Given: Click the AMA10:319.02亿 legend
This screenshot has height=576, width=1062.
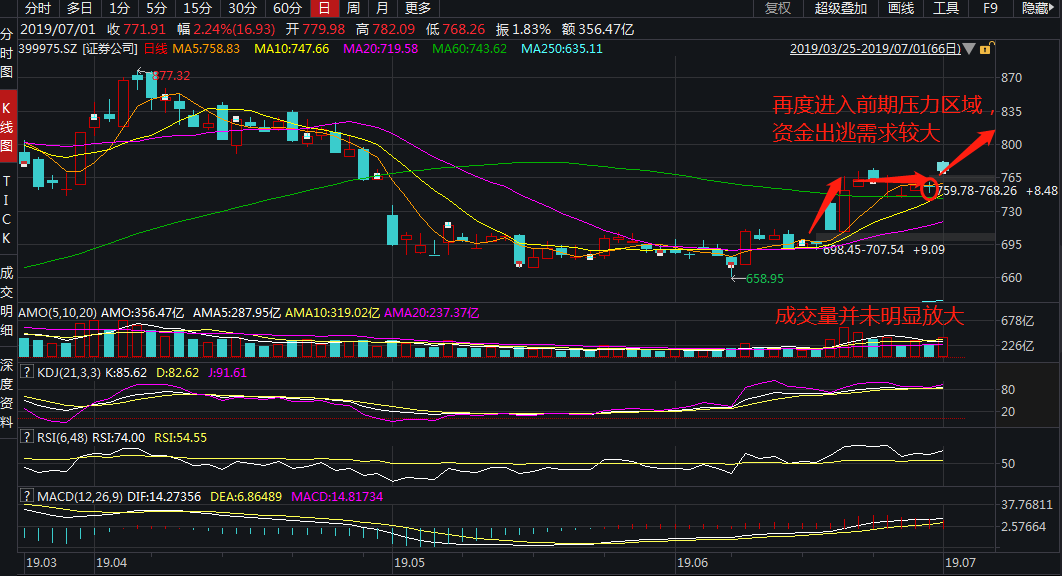Looking at the screenshot, I should 332,312.
